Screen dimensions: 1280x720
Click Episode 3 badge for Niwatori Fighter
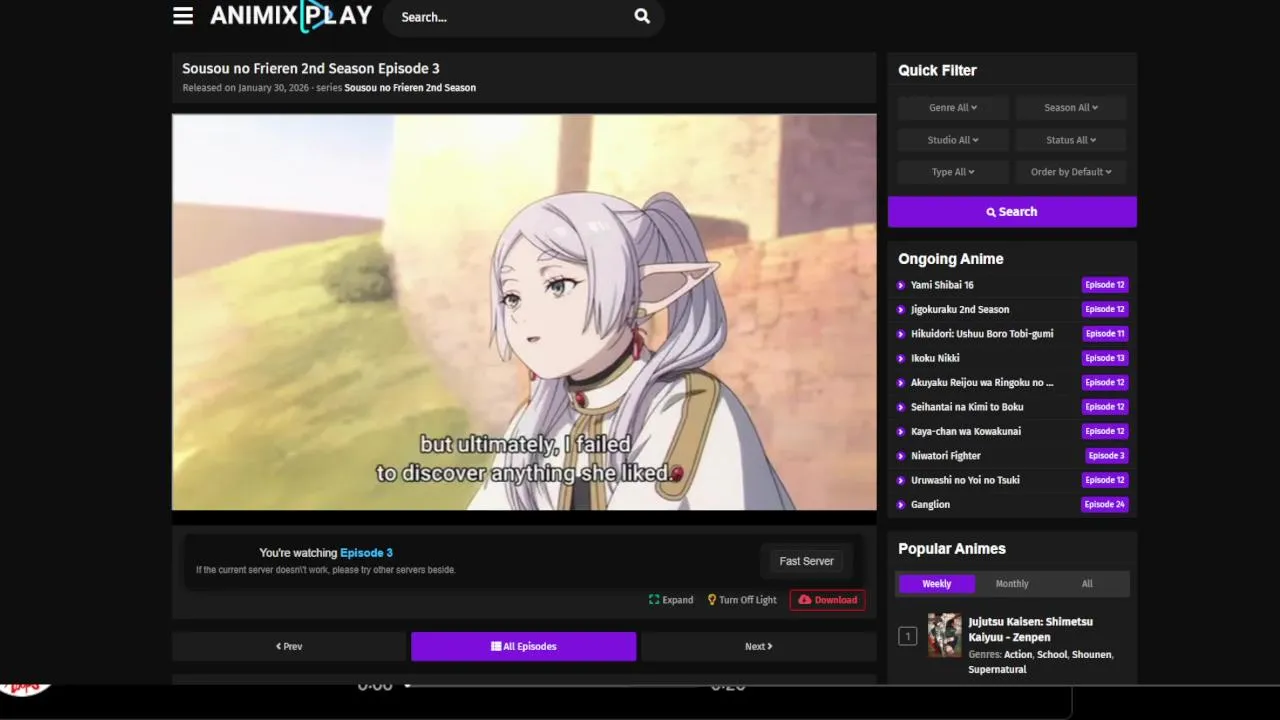[x=1107, y=456]
